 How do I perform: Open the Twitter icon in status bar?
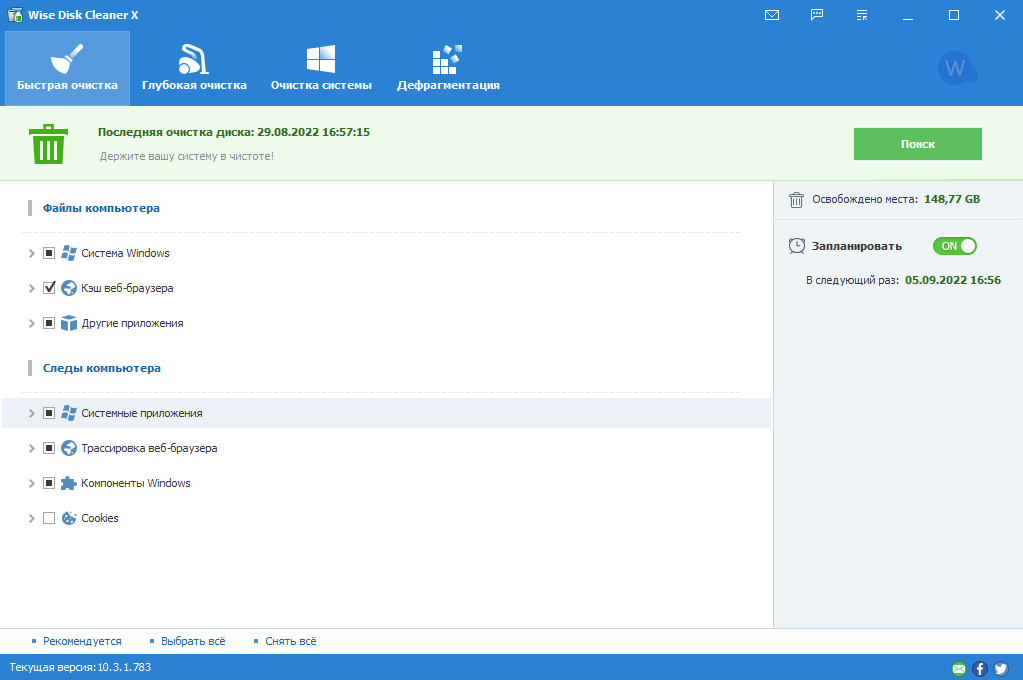click(1001, 668)
